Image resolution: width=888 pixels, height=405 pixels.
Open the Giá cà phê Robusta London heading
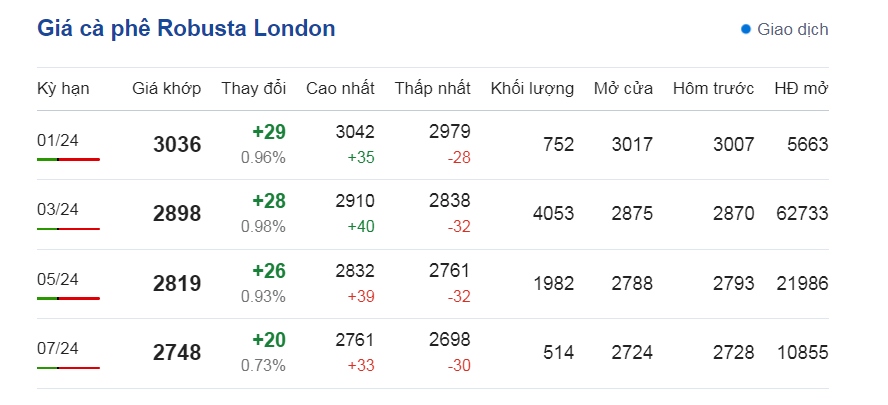click(x=186, y=28)
